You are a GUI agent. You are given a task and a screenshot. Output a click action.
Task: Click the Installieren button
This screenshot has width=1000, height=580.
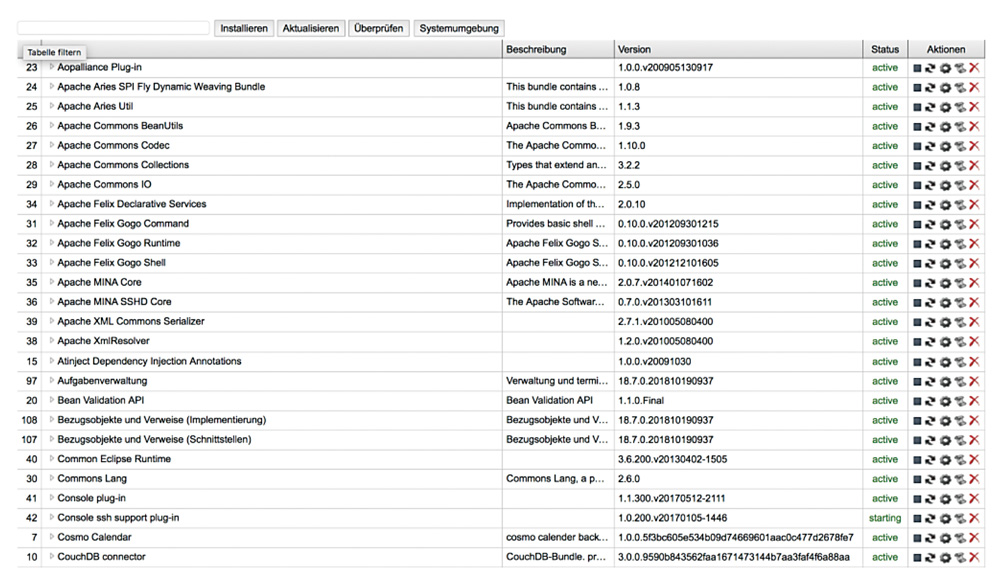pyautogui.click(x=244, y=28)
